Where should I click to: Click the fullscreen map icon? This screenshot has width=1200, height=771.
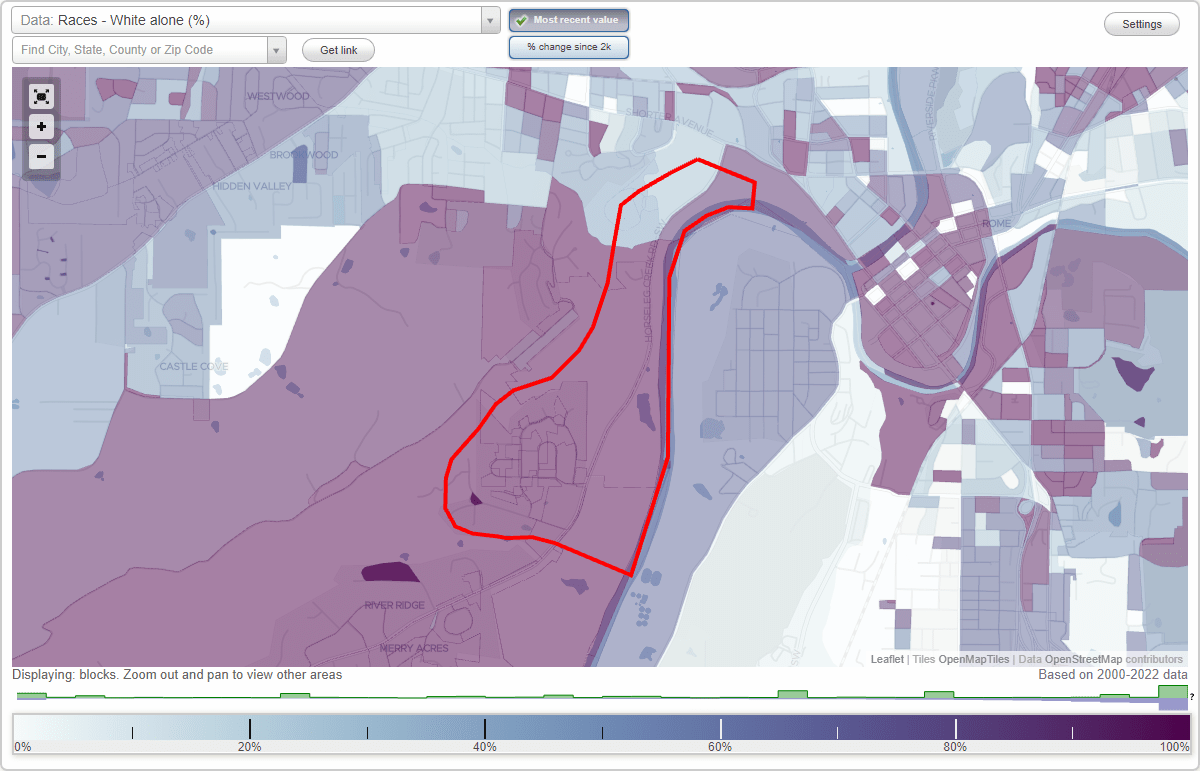(x=41, y=97)
